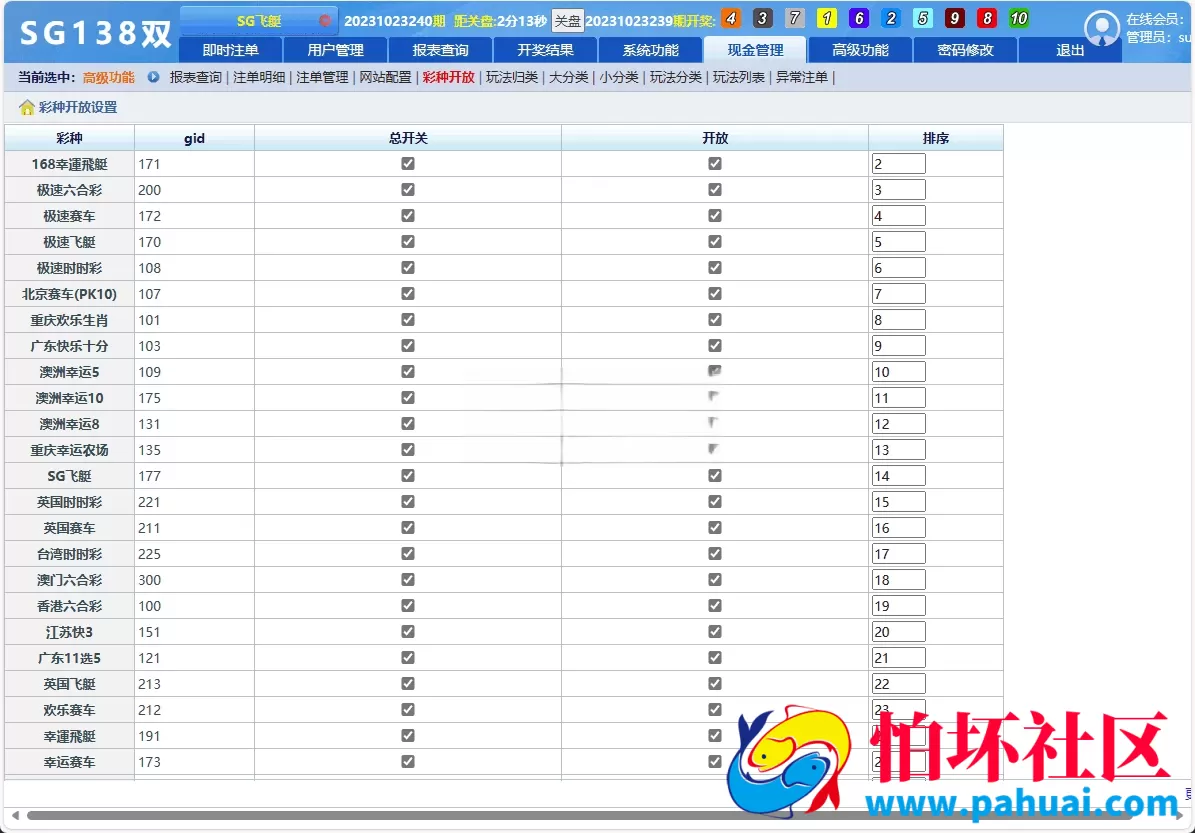
Task: Toggle 开放 checkbox for 澳门六合彩
Action: (x=715, y=579)
